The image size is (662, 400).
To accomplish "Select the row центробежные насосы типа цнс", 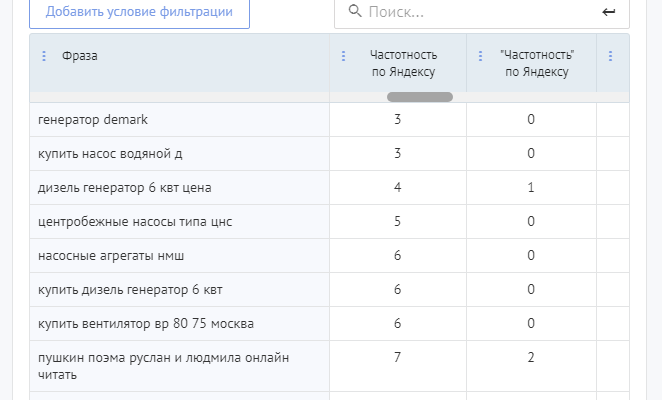I will click(x=134, y=222).
